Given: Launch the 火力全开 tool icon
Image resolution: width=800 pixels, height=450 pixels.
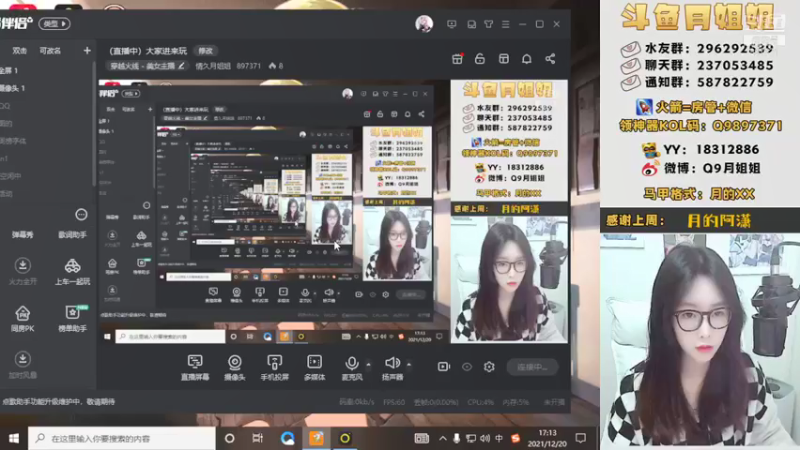Looking at the screenshot, I should coord(22,271).
